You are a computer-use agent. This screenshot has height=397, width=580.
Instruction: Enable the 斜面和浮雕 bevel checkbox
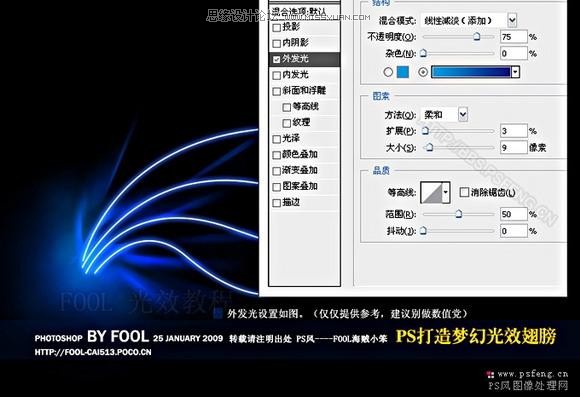(x=276, y=91)
